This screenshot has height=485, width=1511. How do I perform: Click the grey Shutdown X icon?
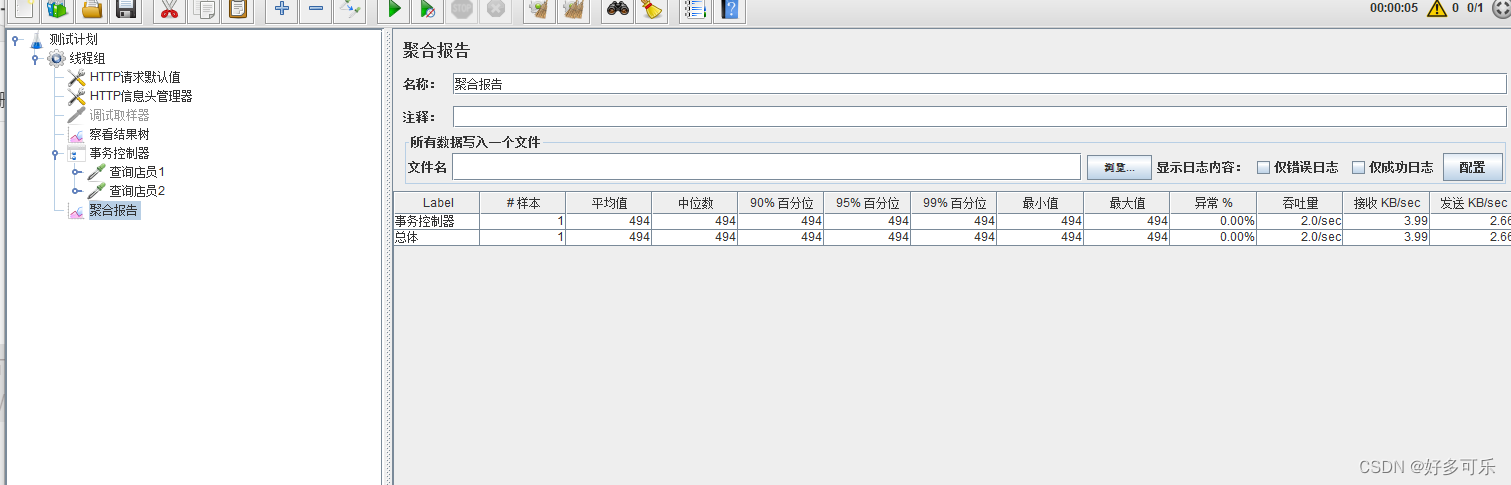click(495, 10)
